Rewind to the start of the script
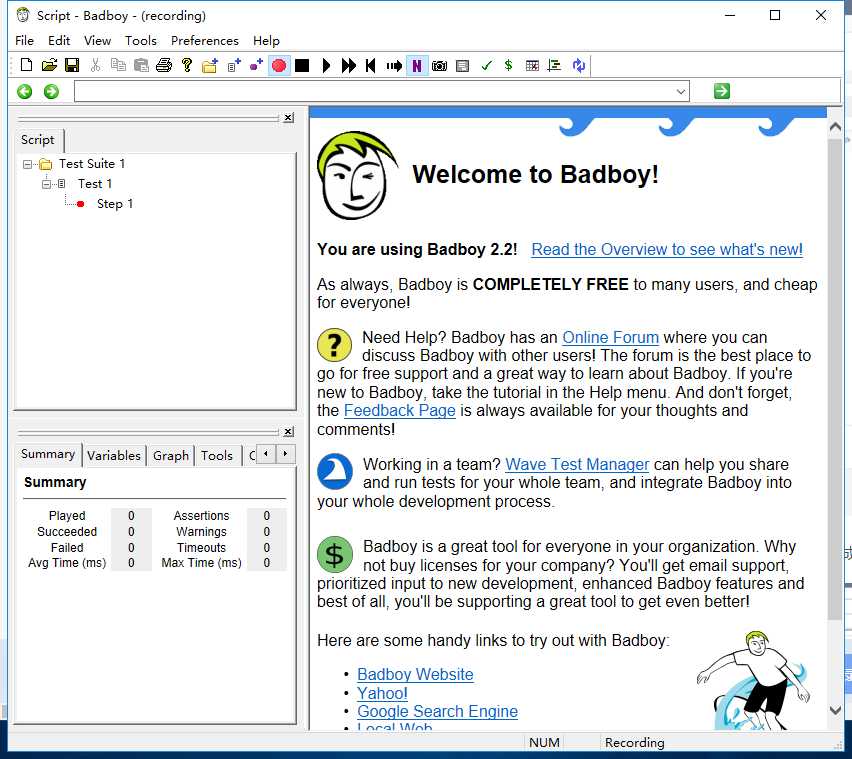Viewport: 852px width, 759px height. tap(371, 66)
